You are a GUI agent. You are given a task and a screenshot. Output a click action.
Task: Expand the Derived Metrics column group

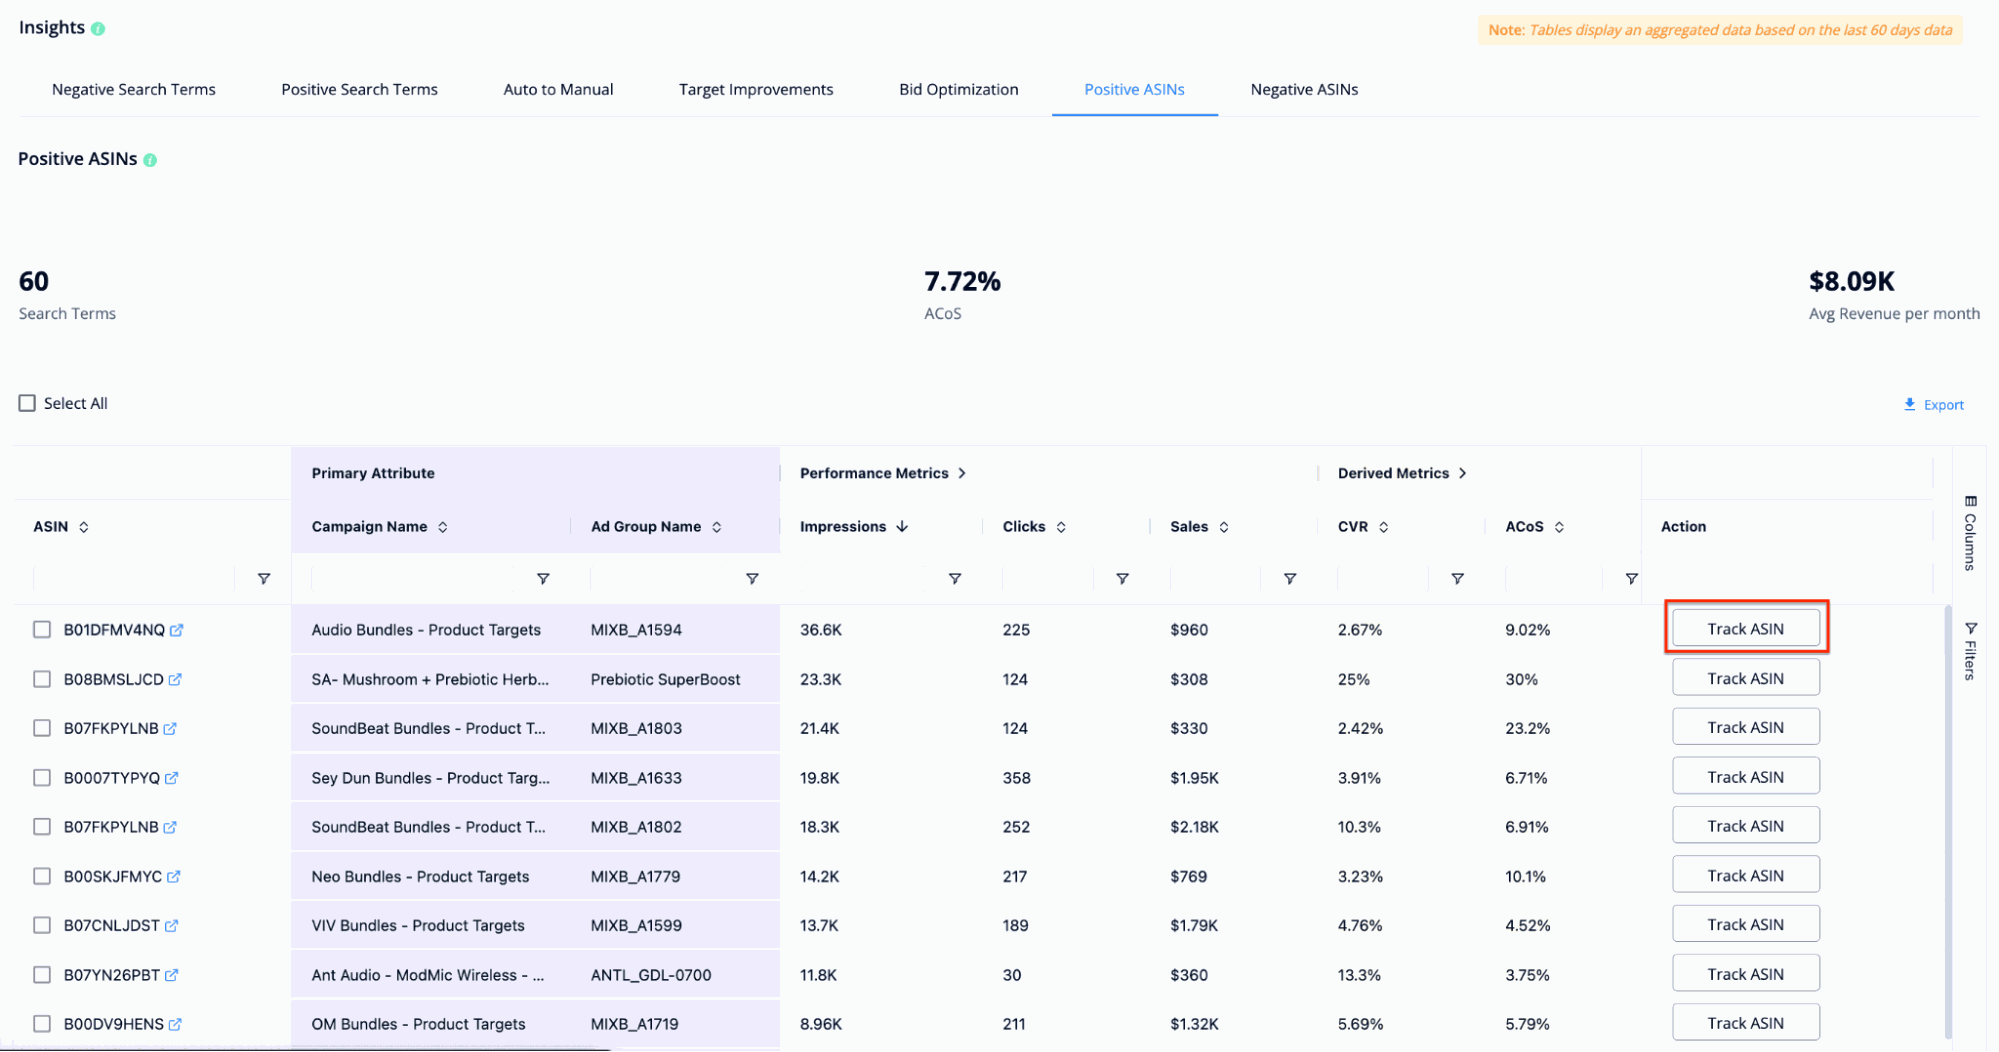click(1462, 473)
